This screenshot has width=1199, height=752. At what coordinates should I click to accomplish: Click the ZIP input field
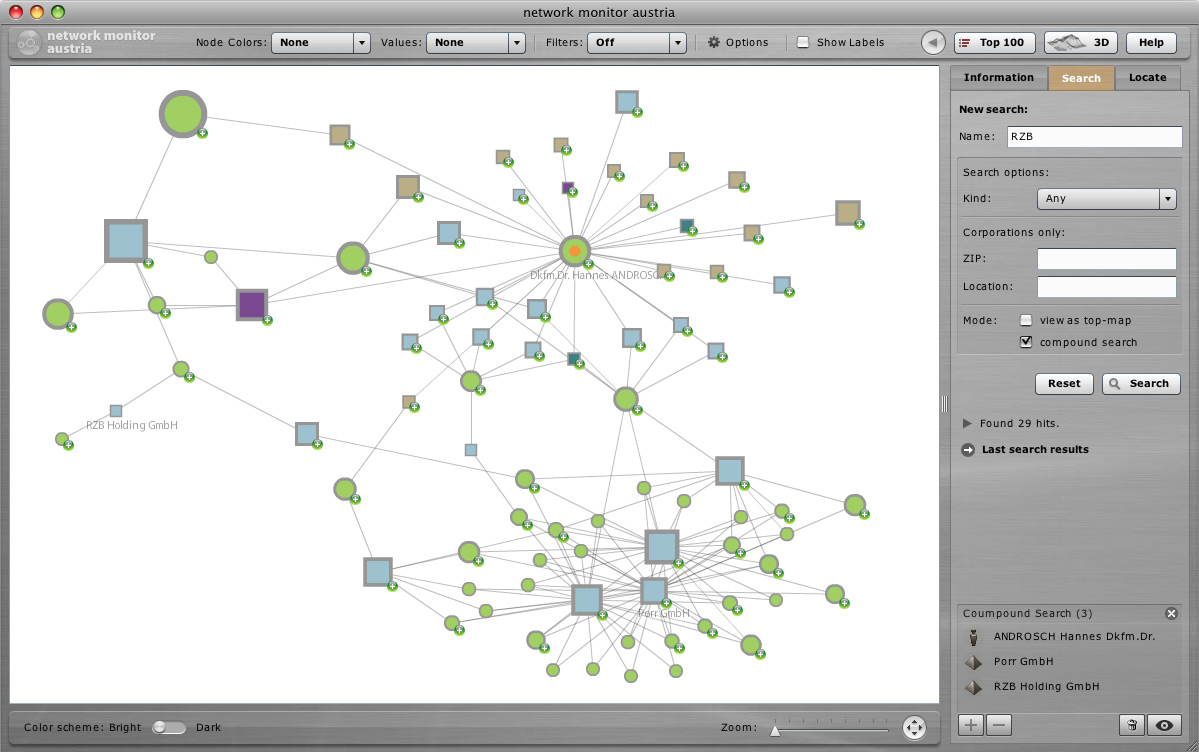(1106, 259)
